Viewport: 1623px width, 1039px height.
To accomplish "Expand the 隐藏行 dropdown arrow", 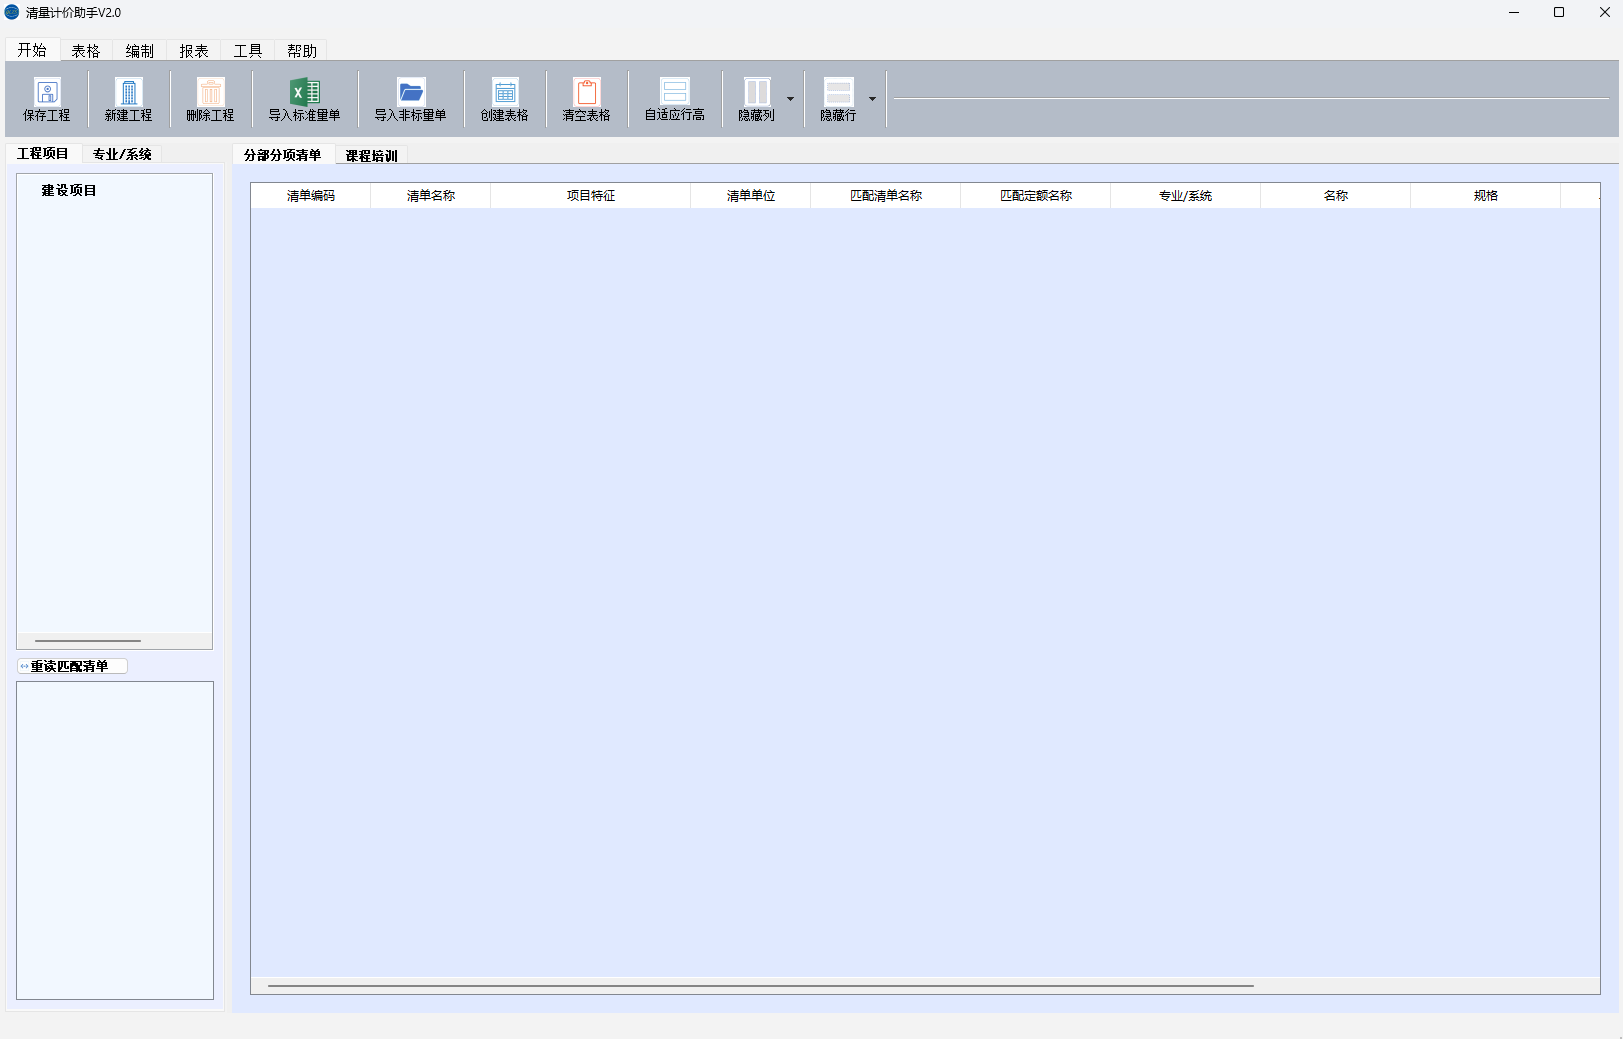I will coord(872,99).
